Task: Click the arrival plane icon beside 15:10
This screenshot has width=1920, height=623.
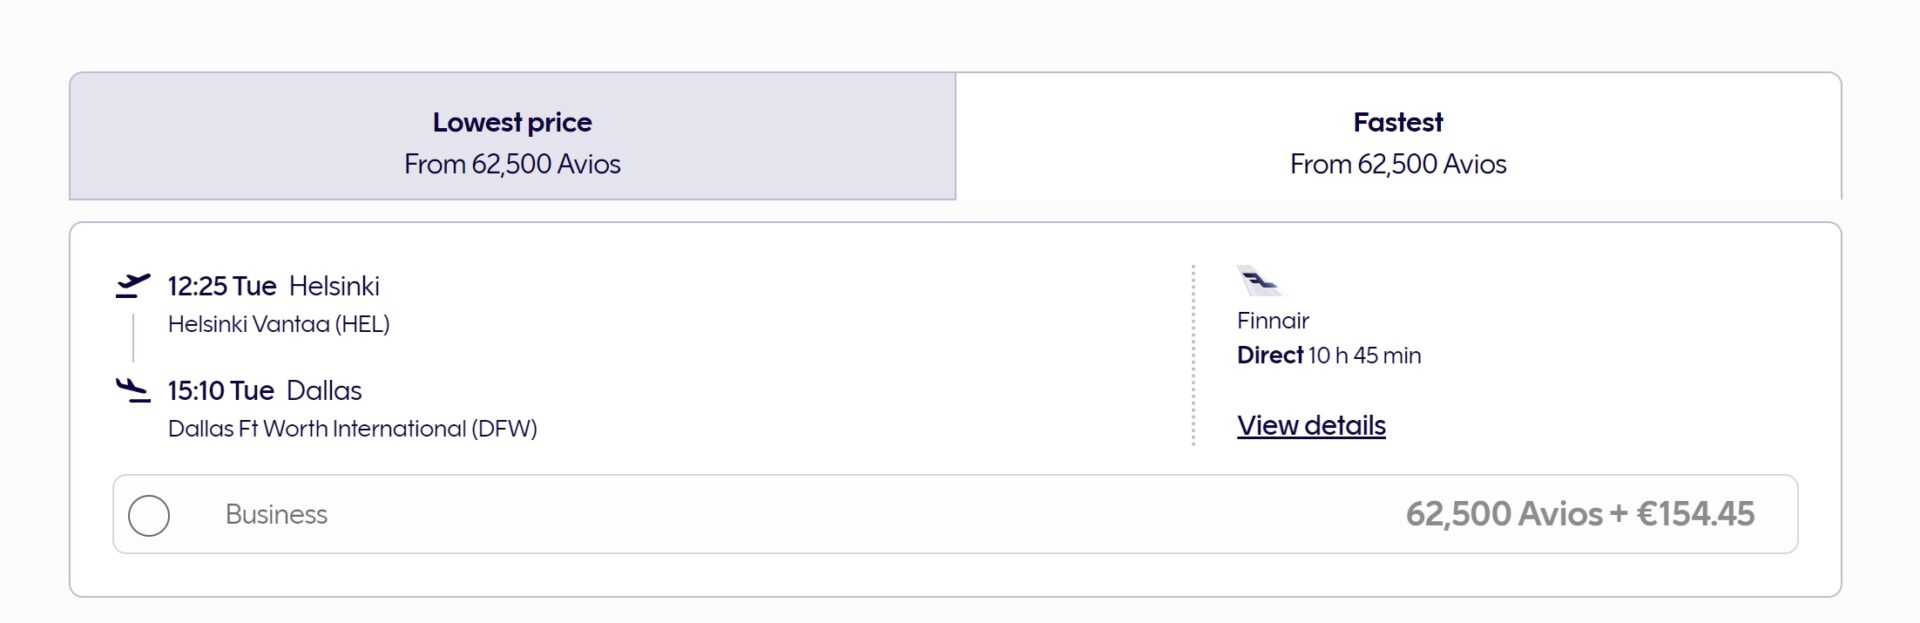Action: click(131, 390)
